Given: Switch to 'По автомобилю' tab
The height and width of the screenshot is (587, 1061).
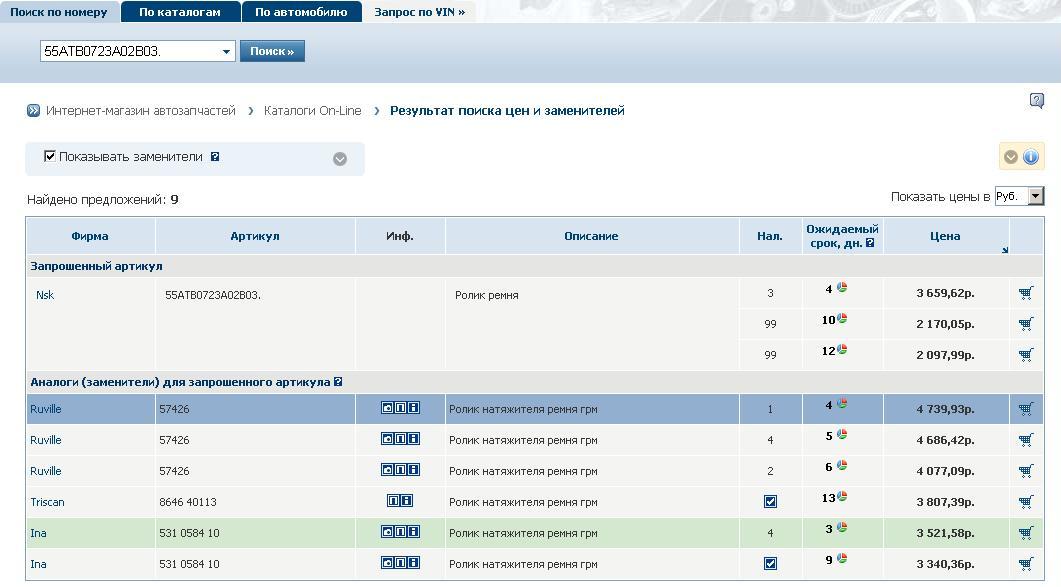Looking at the screenshot, I should click(x=301, y=12).
